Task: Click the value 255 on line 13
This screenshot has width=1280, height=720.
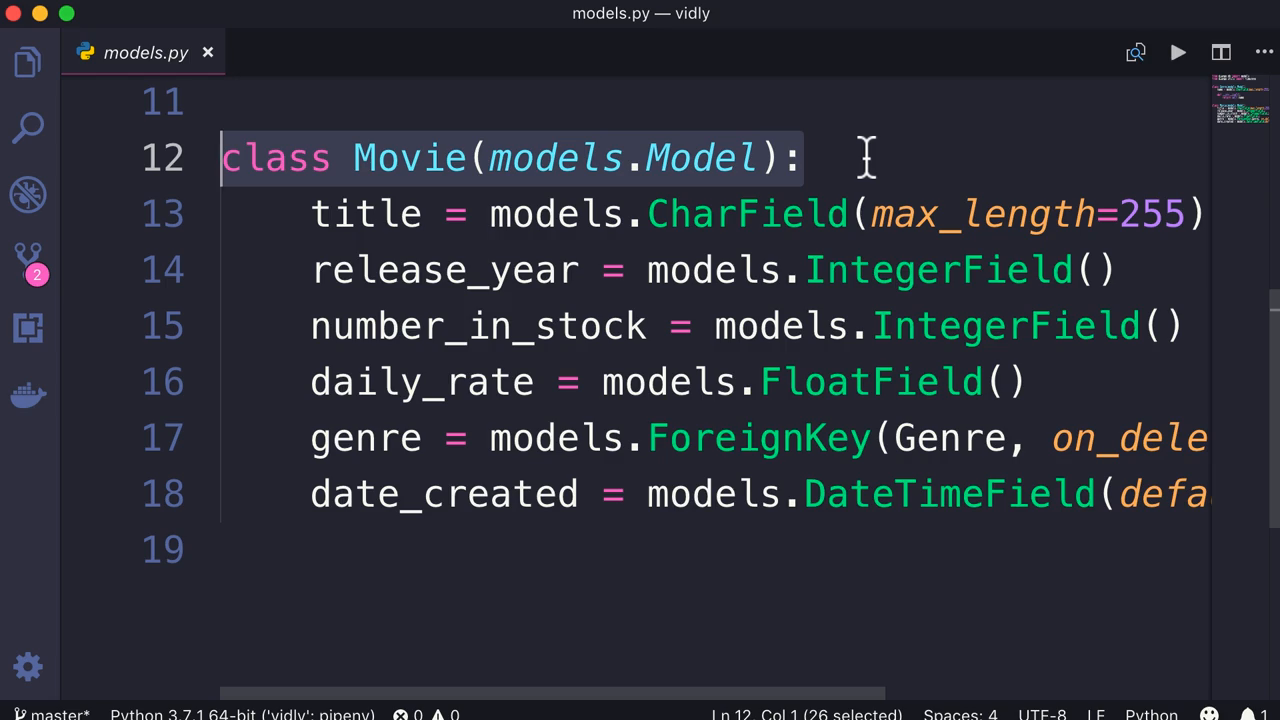Action: pyautogui.click(x=1152, y=214)
